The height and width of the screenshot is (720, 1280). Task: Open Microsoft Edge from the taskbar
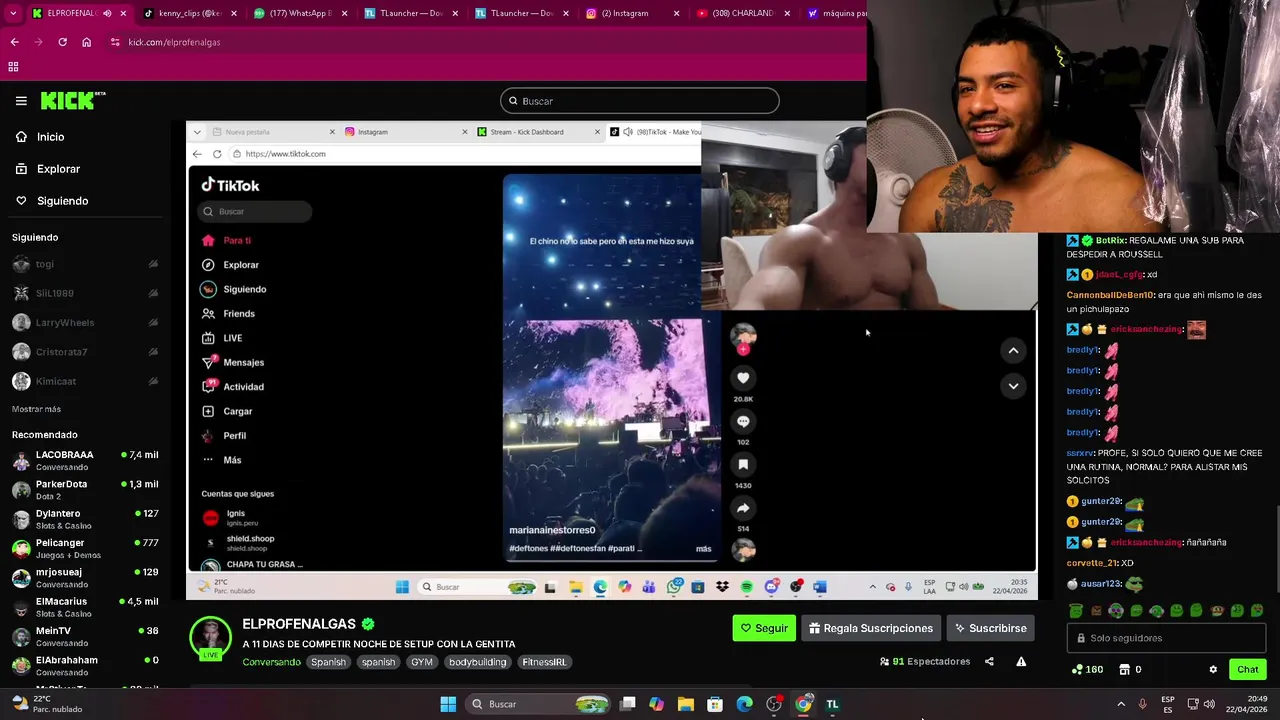click(744, 704)
